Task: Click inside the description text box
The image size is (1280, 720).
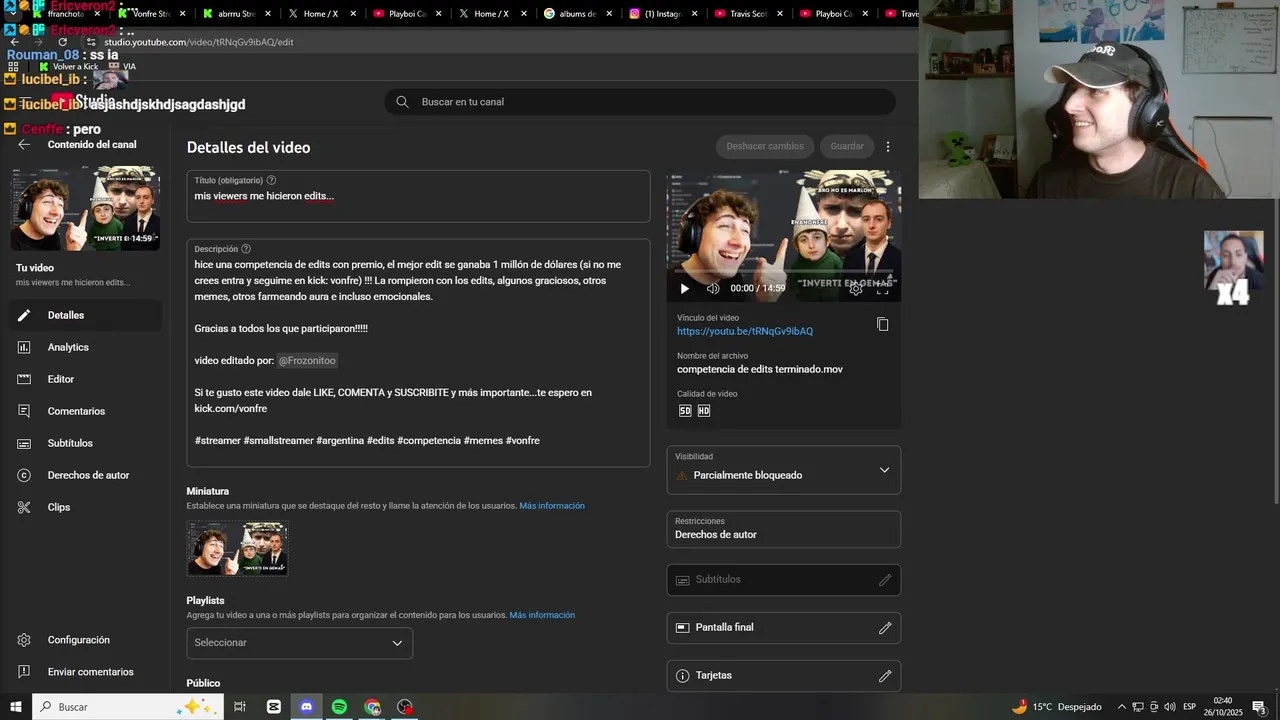Action: [418, 352]
